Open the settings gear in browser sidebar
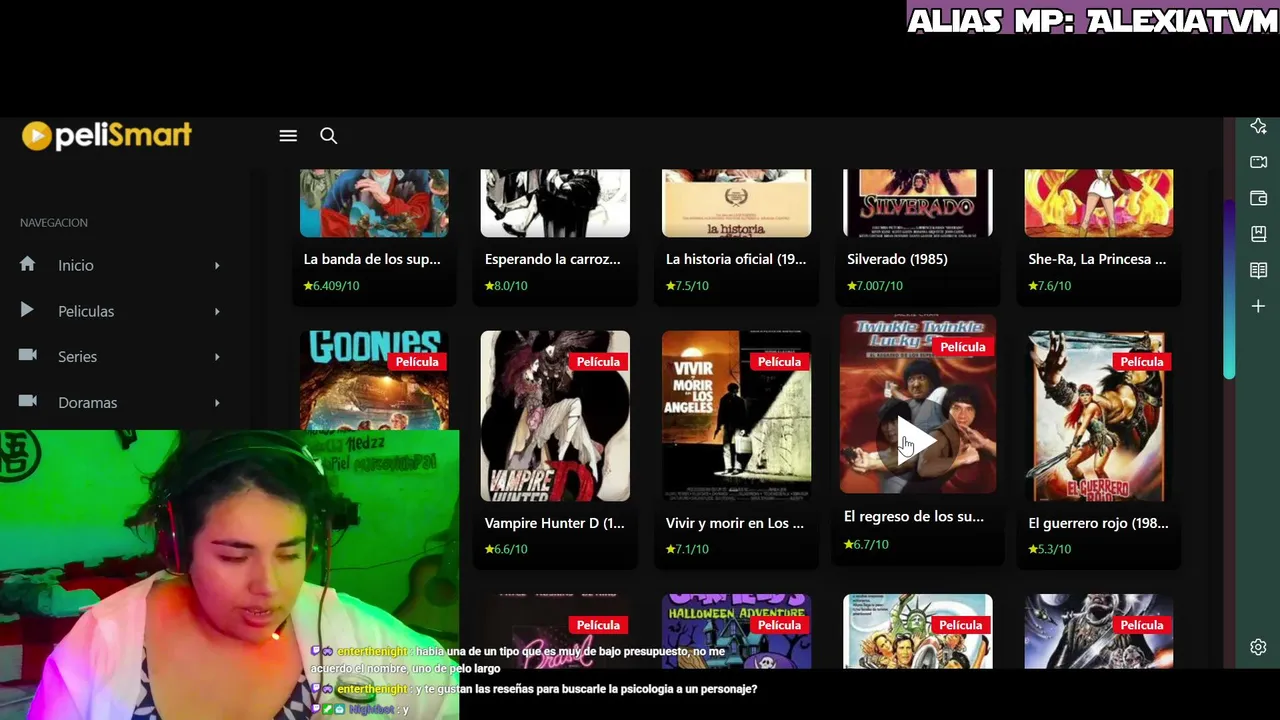 [1259, 647]
